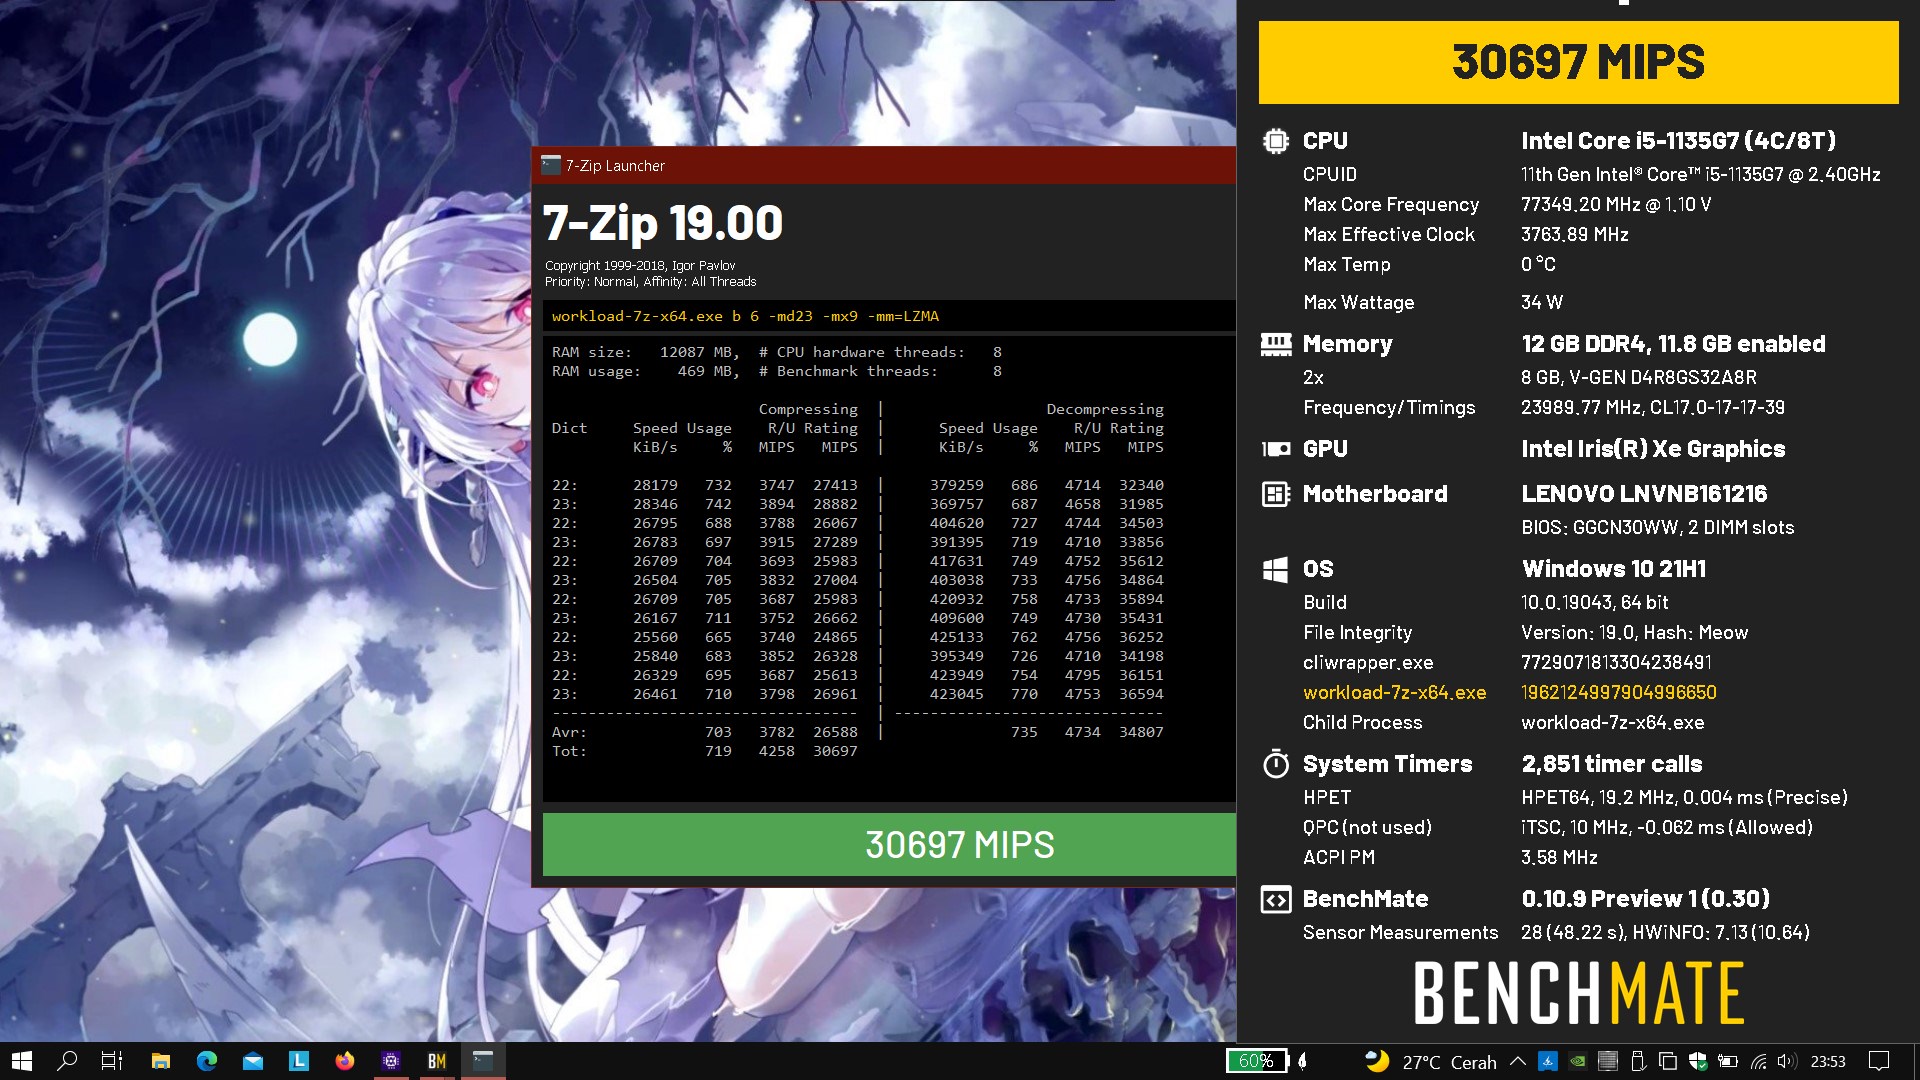This screenshot has height=1080, width=1920.
Task: Switch to the purple chip app on the taskbar
Action: tap(391, 1061)
